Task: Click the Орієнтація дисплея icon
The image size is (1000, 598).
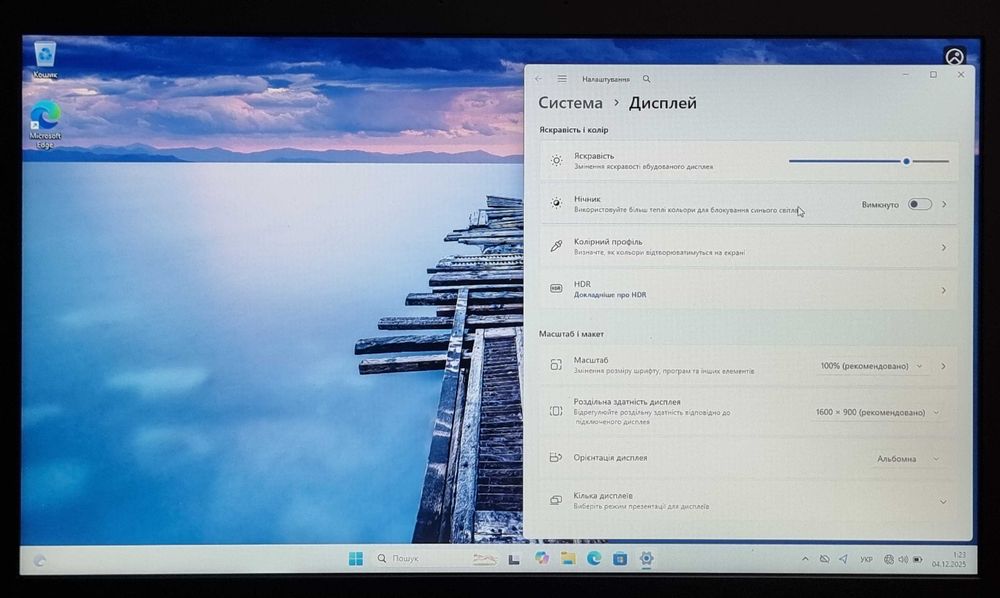Action: [x=556, y=457]
